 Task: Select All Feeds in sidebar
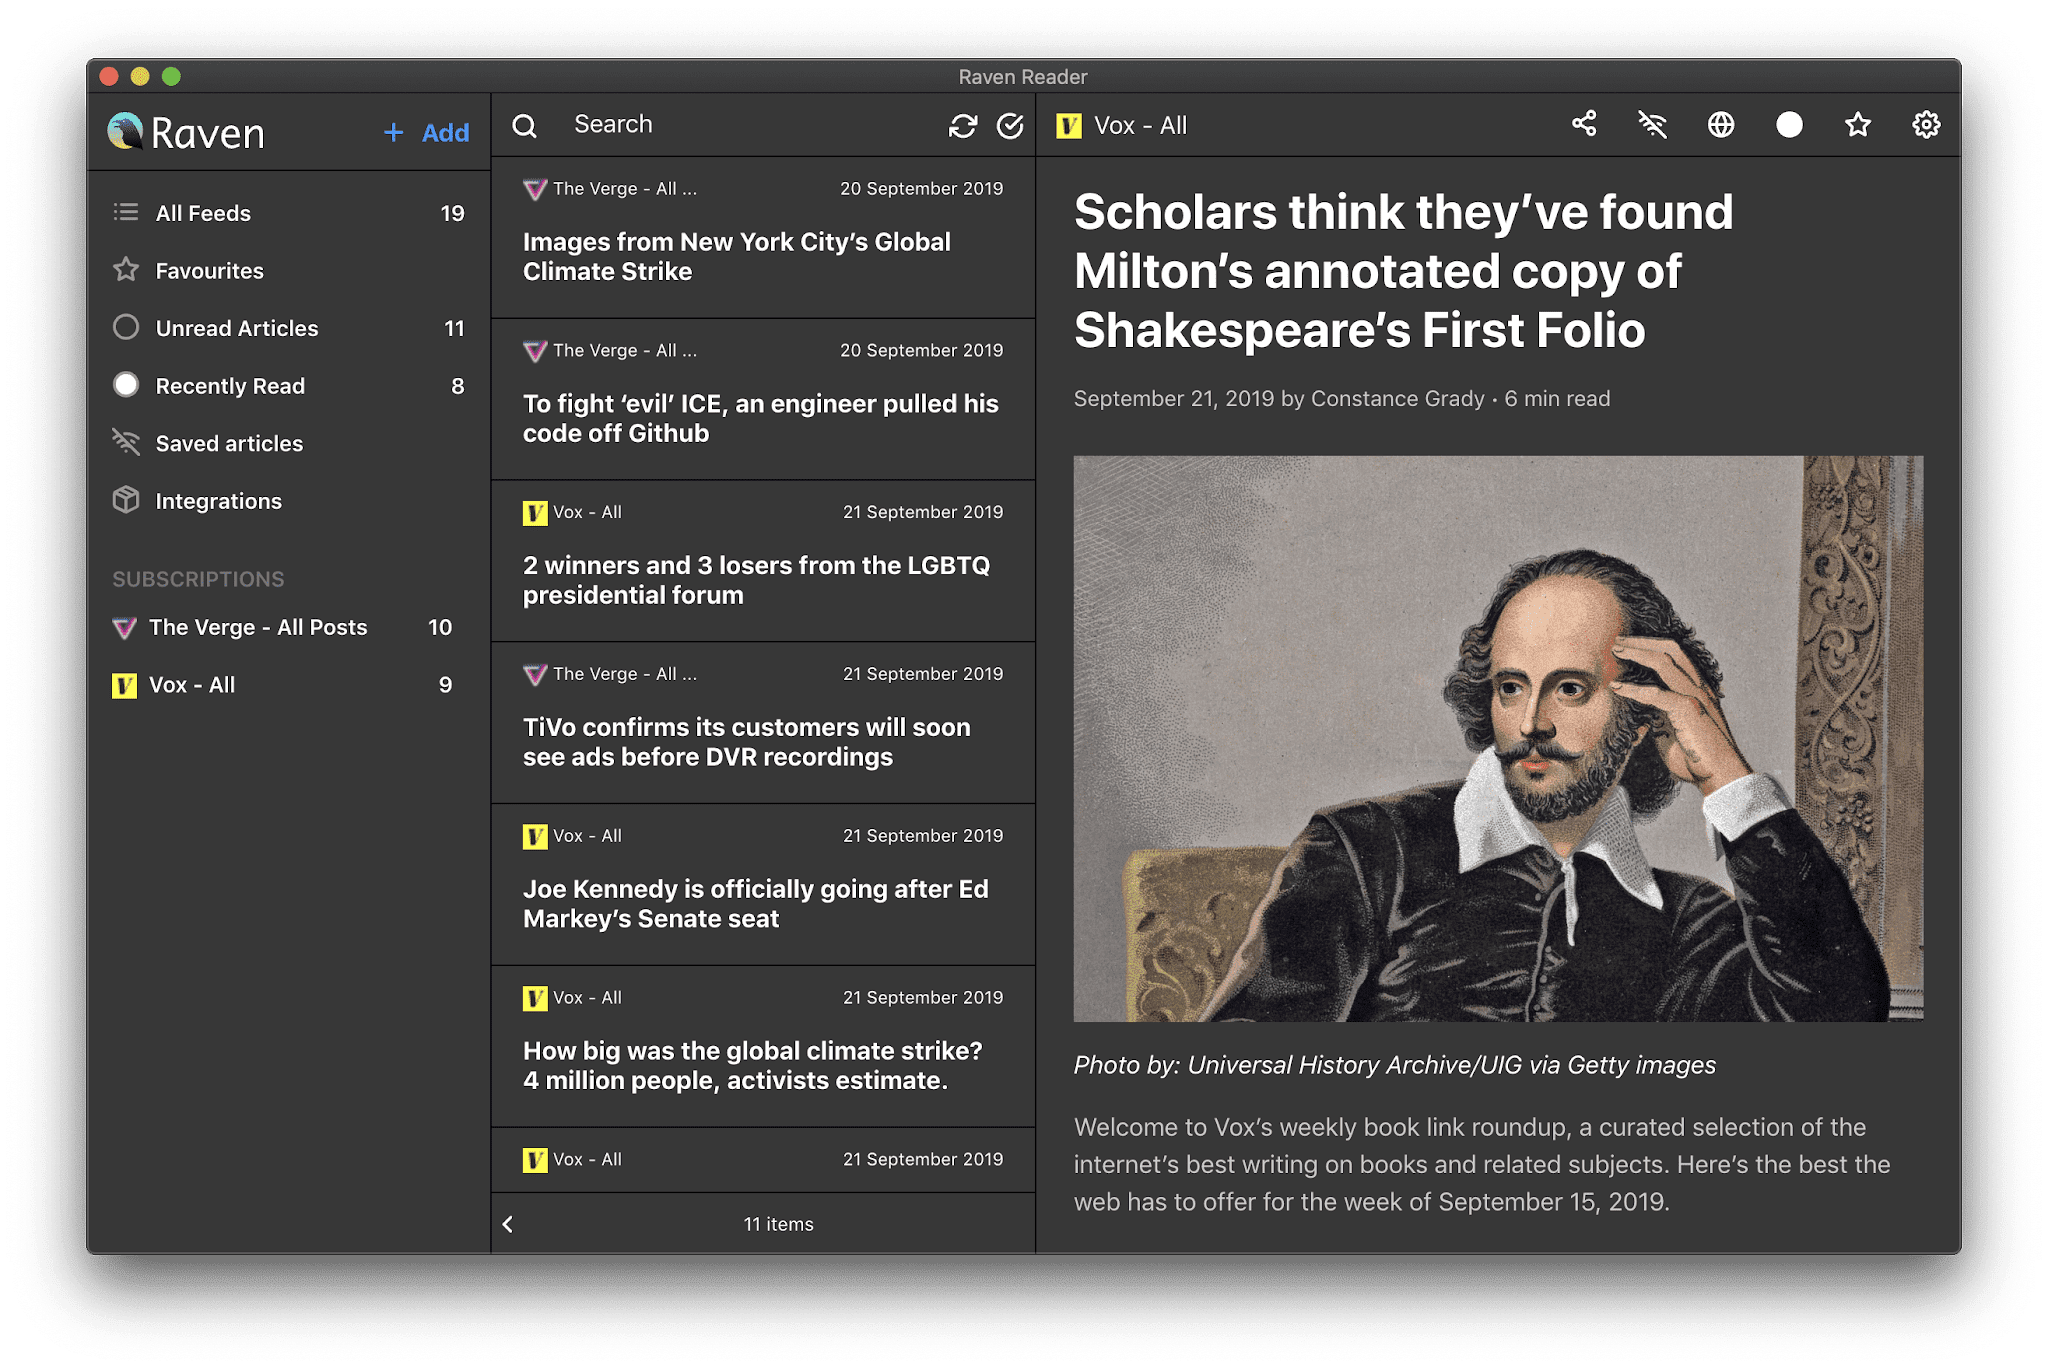203,213
